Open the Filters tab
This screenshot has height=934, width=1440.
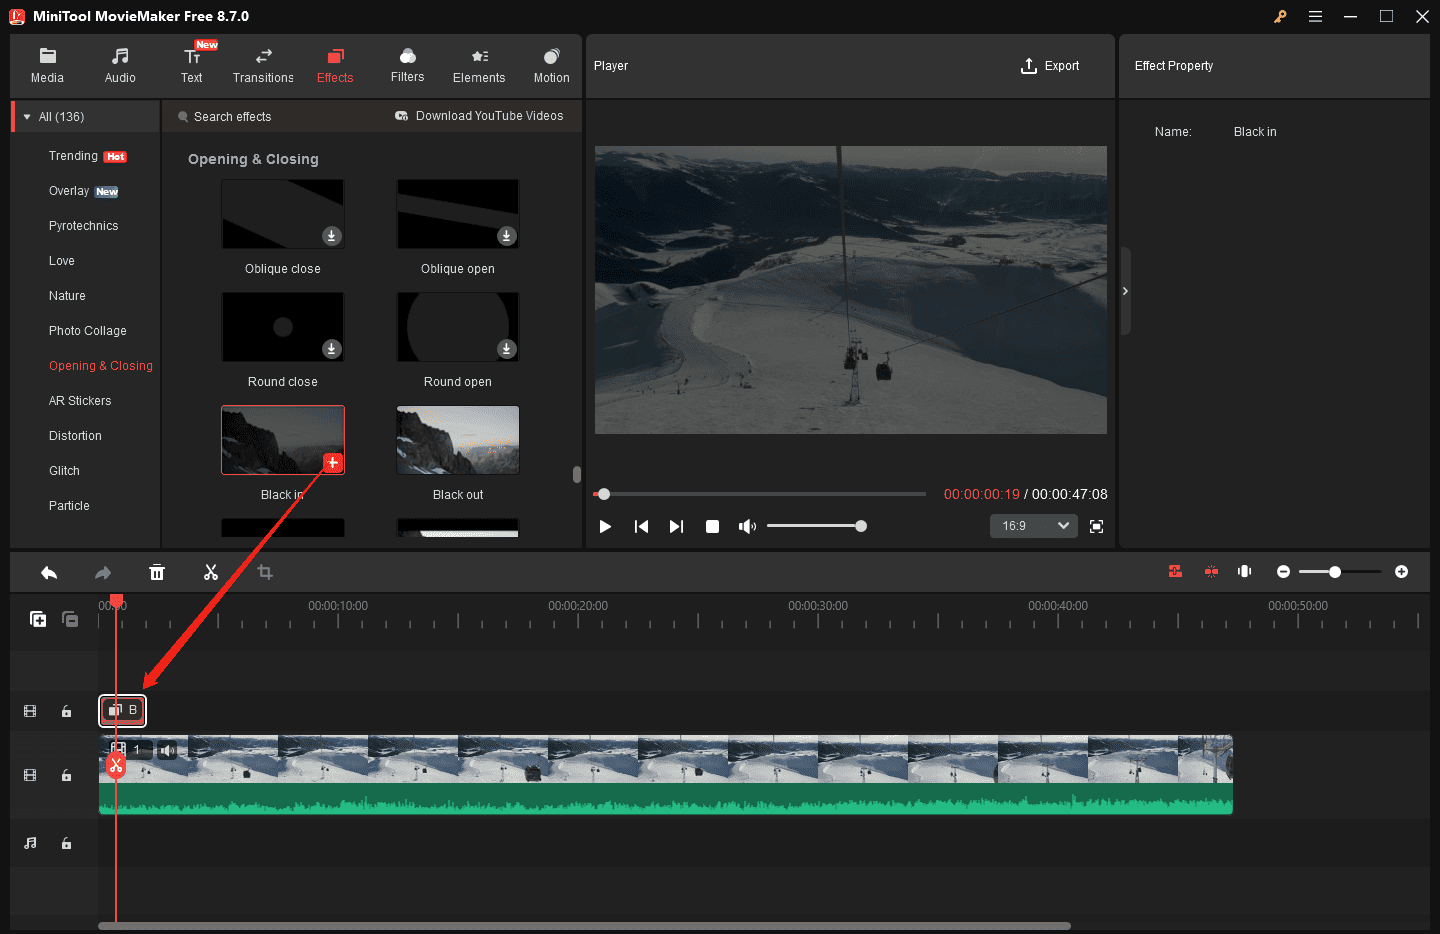[x=407, y=66]
